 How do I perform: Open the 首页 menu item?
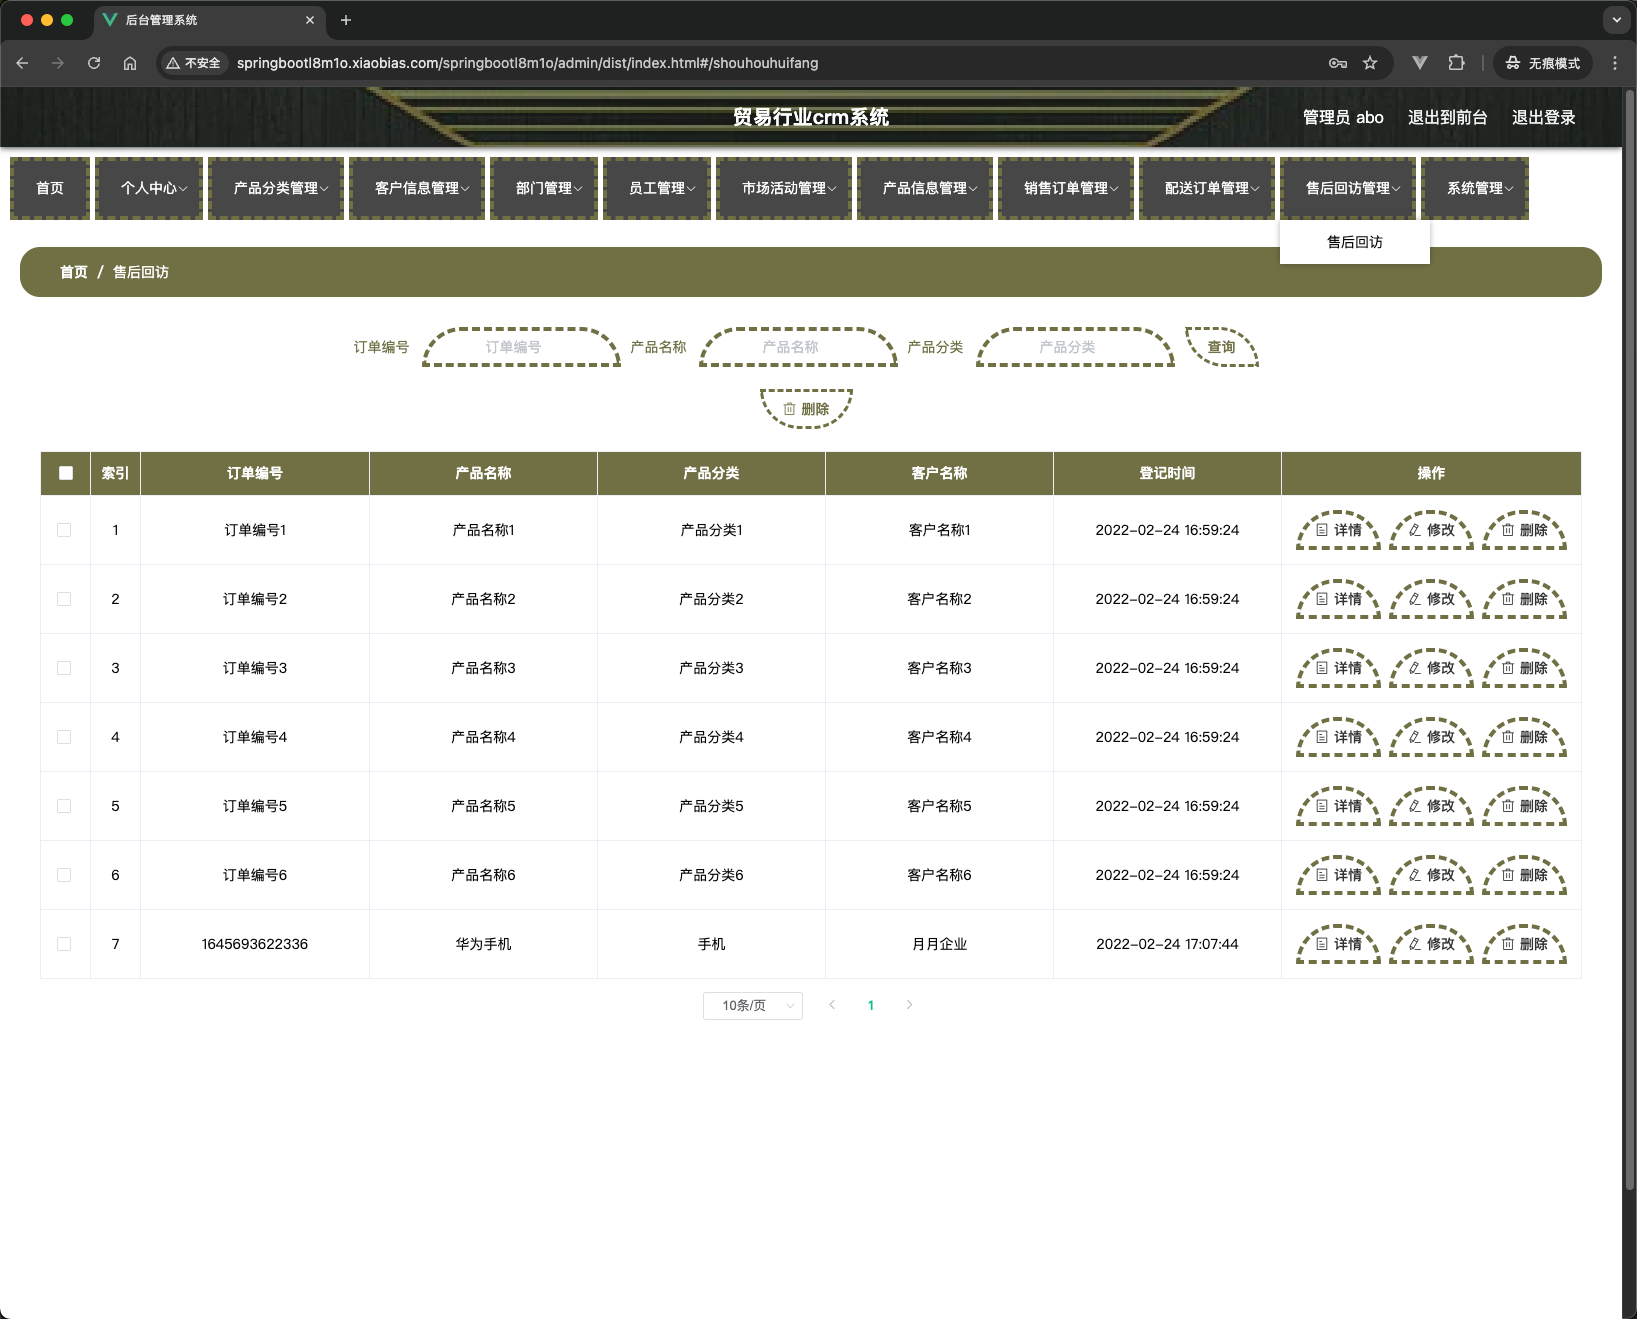(x=50, y=188)
